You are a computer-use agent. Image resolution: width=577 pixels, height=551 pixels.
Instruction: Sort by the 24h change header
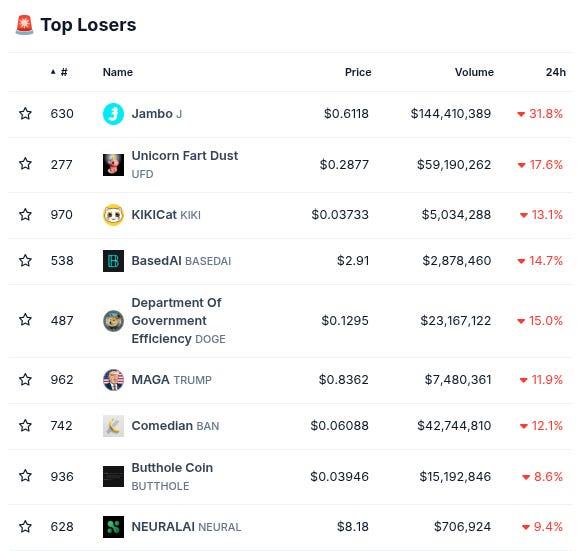556,72
